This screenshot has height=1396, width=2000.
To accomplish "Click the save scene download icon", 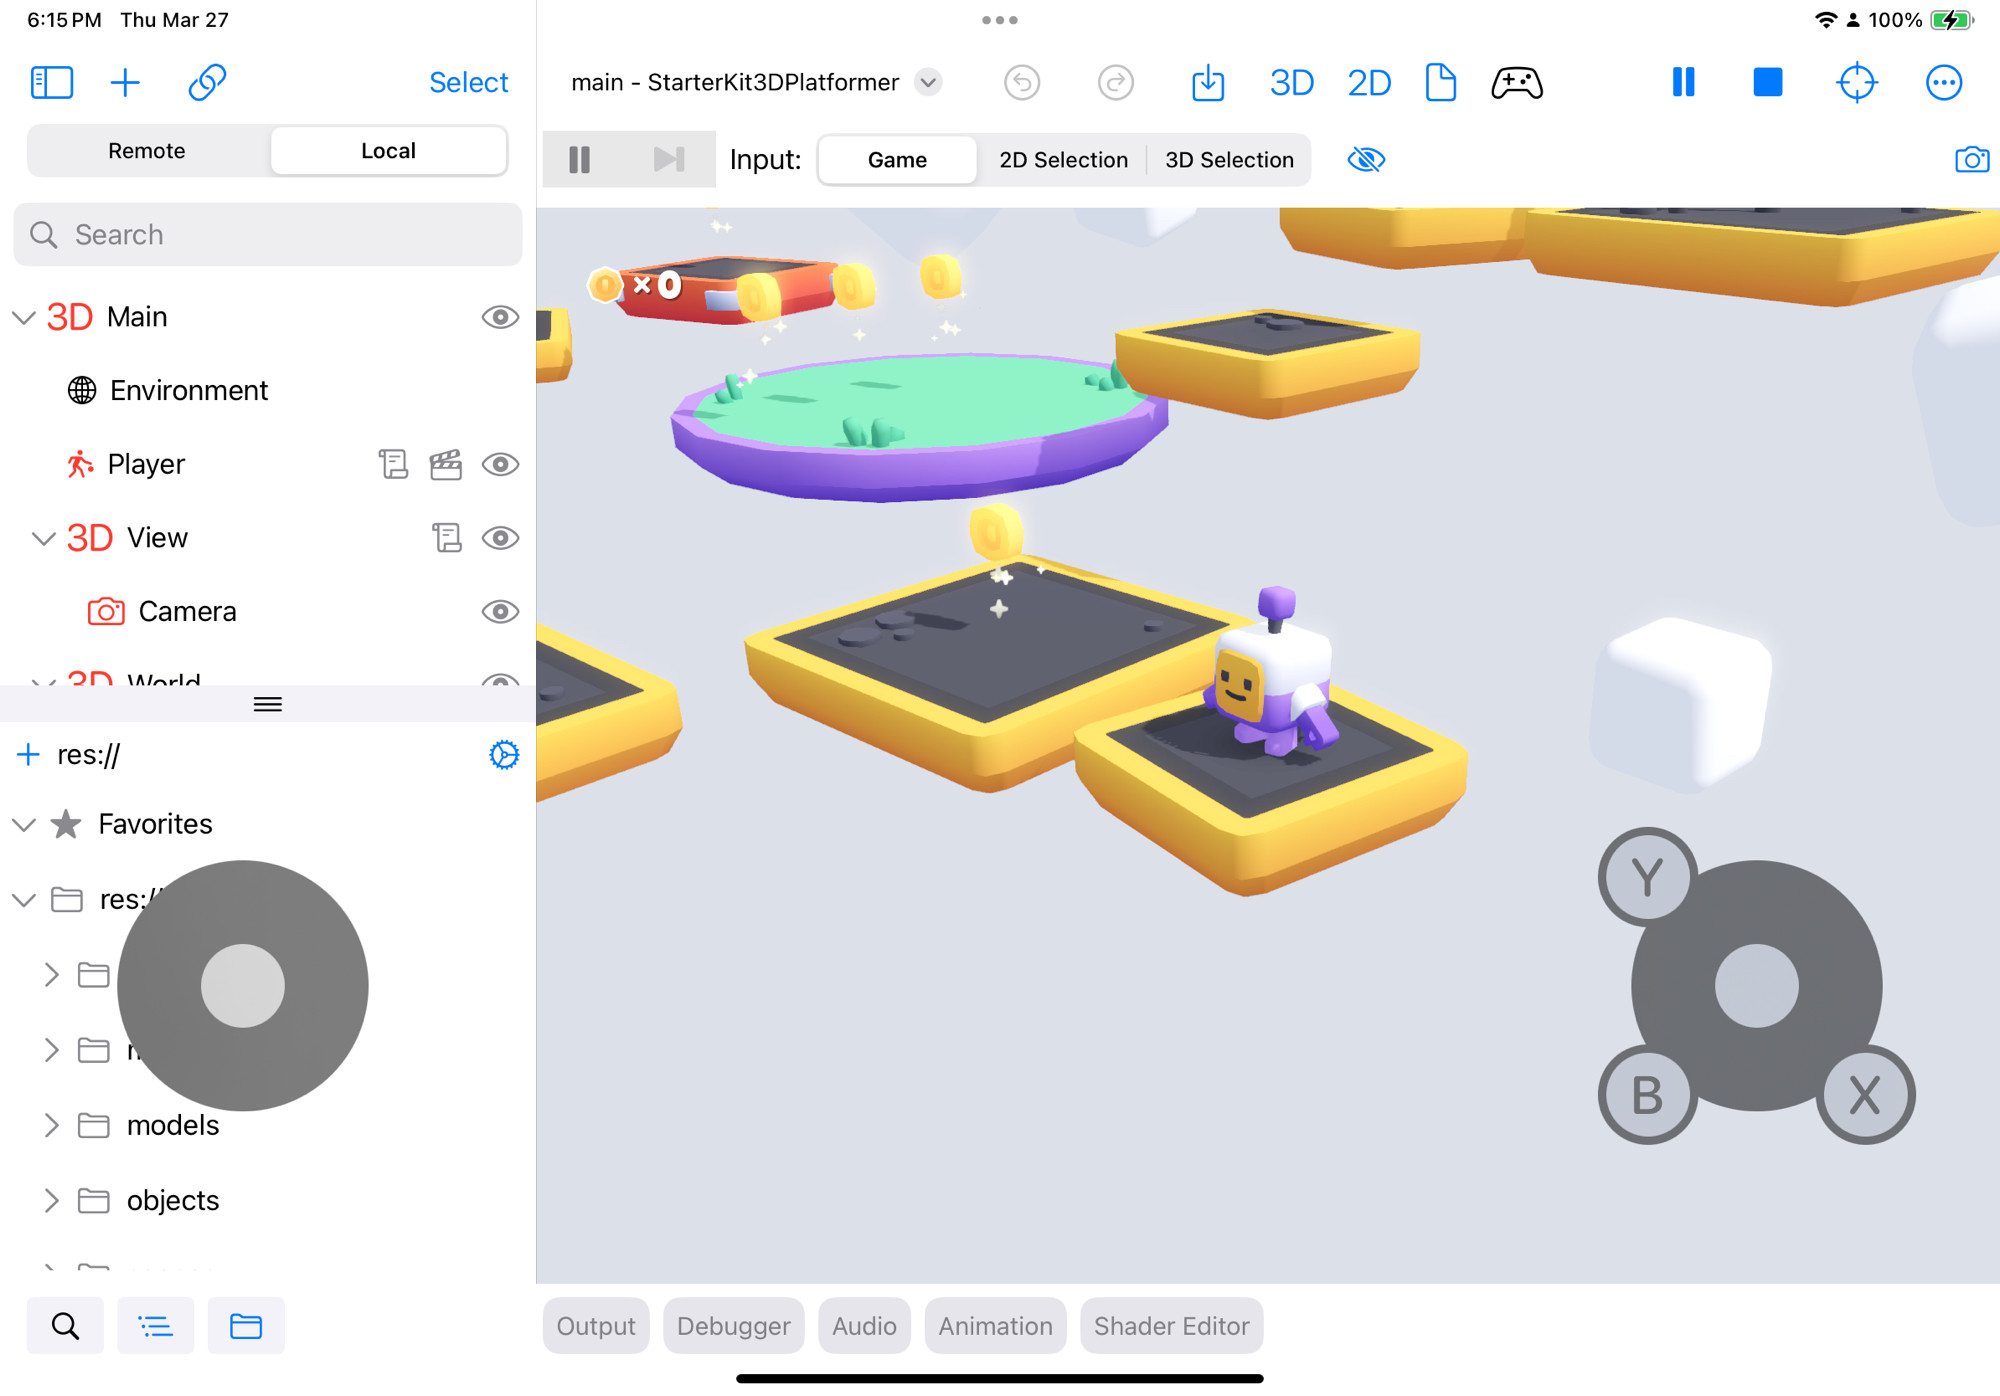I will pos(1208,82).
